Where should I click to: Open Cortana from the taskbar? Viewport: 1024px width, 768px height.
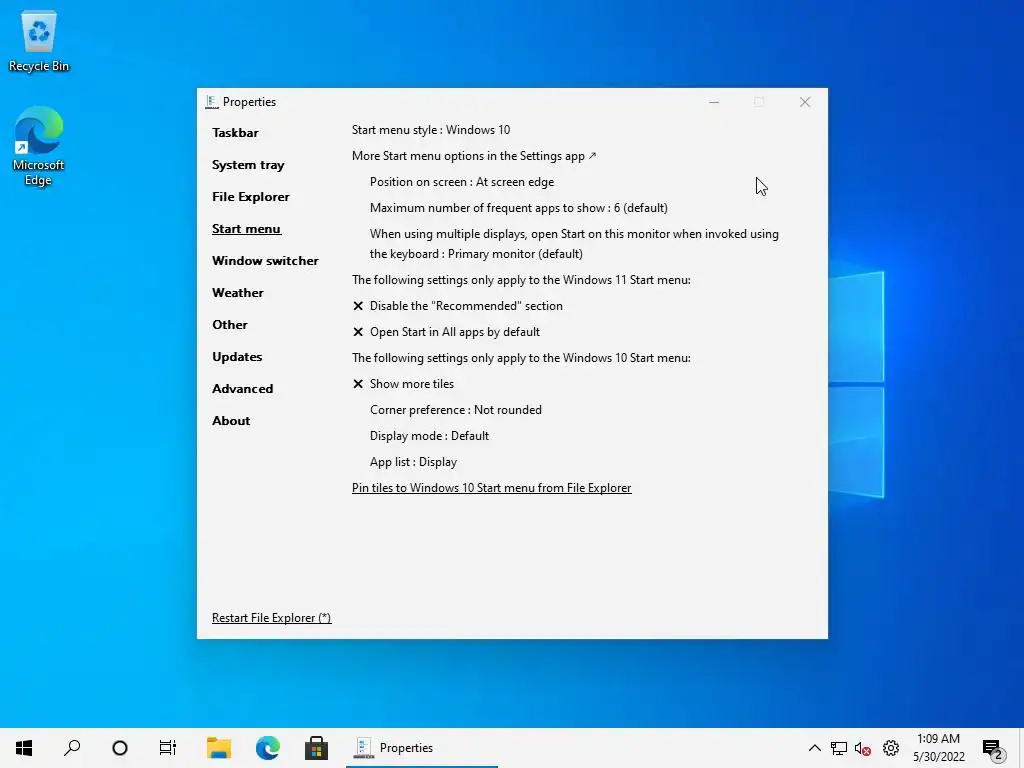(120, 748)
